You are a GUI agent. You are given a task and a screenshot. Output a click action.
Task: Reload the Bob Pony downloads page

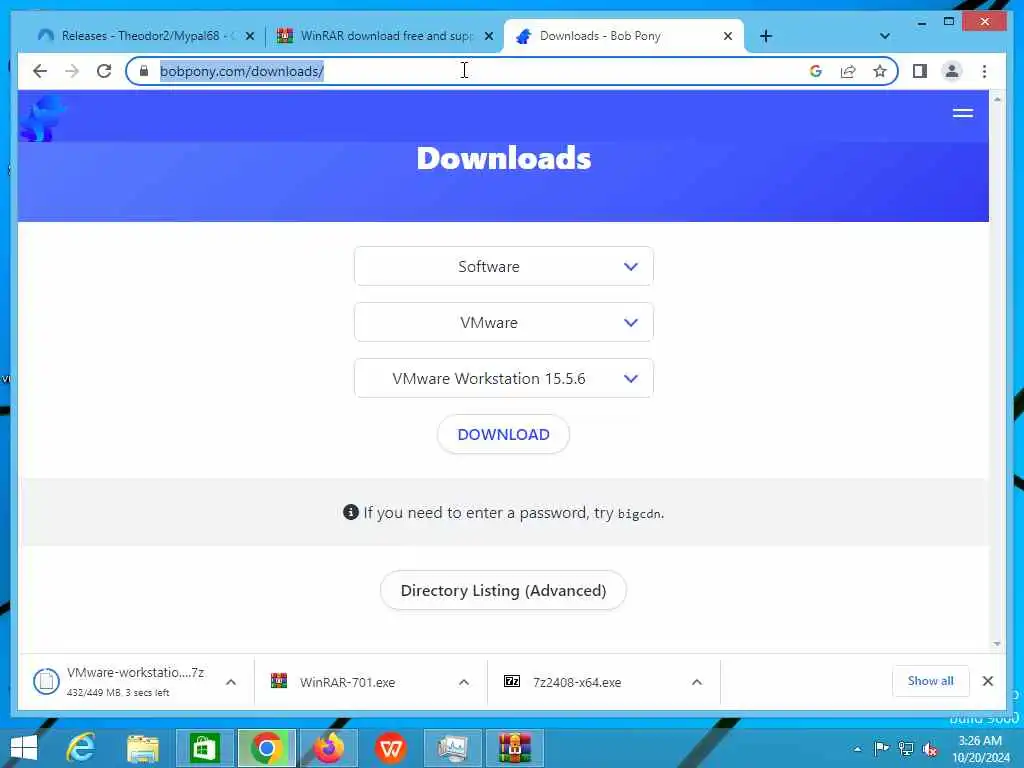point(104,71)
